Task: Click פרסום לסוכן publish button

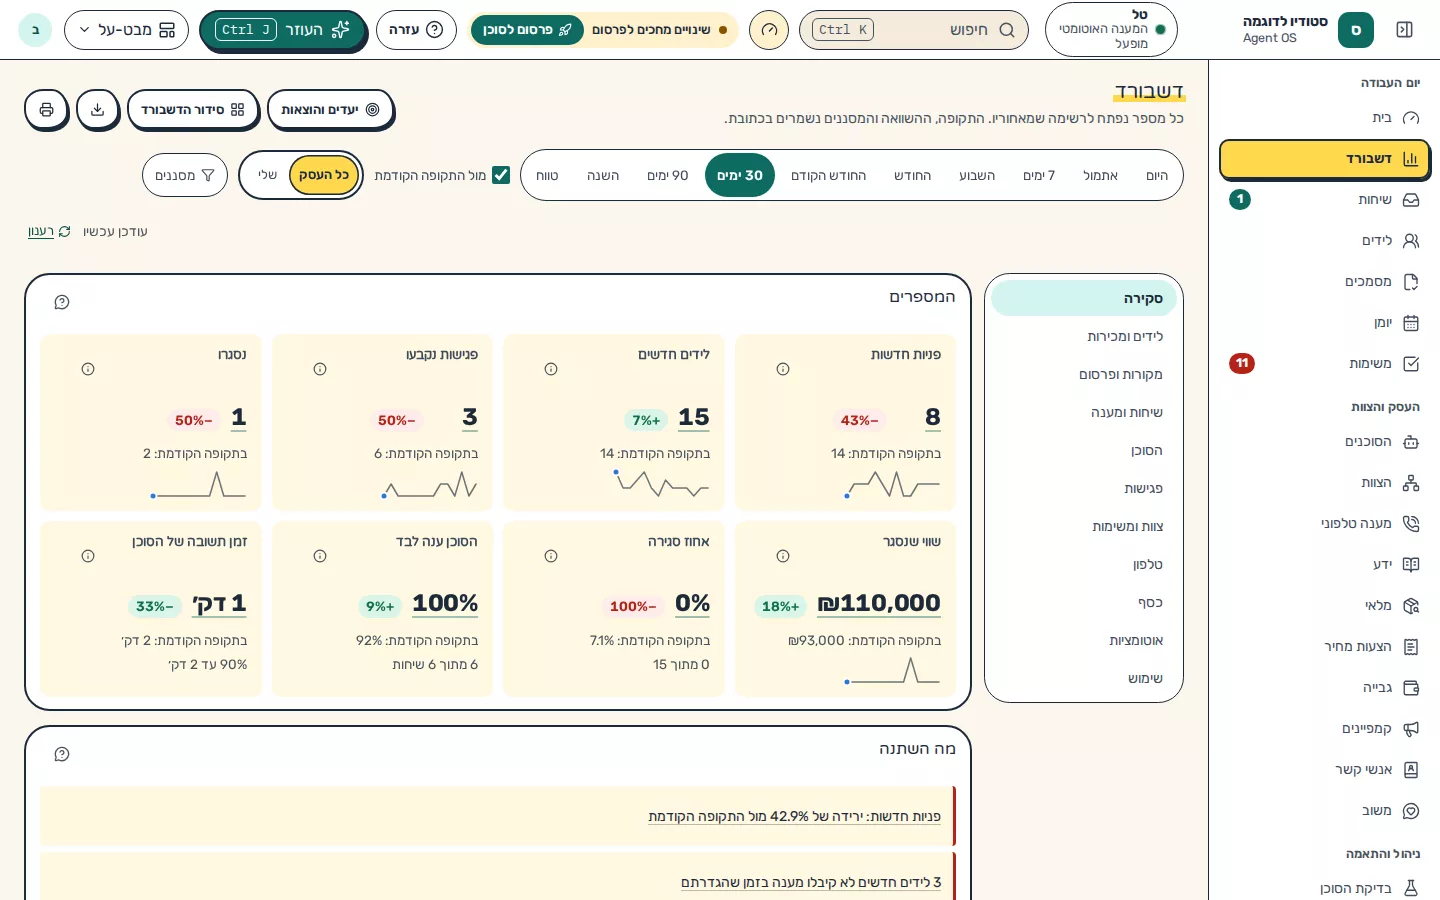Action: coord(527,30)
